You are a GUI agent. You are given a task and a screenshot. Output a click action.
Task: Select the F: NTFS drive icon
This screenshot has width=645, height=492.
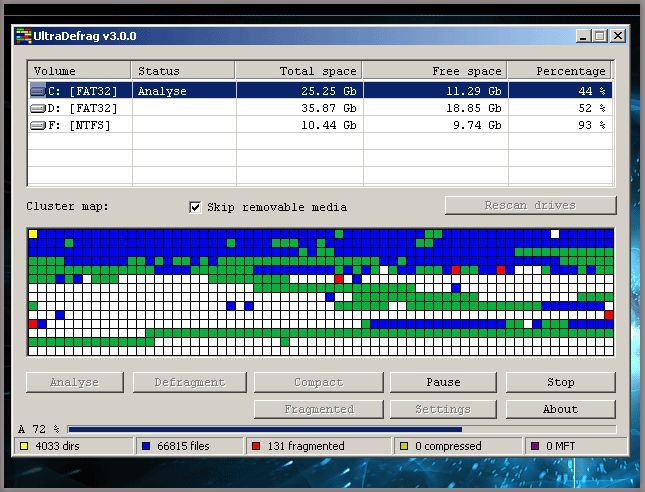pos(38,125)
